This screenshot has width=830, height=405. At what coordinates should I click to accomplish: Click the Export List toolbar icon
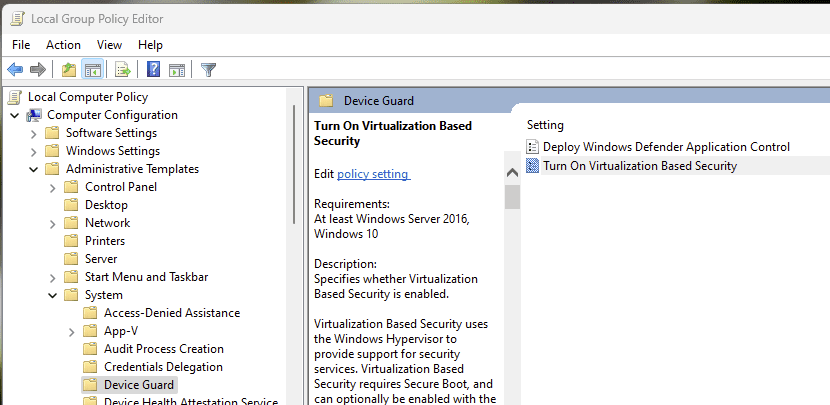(123, 69)
